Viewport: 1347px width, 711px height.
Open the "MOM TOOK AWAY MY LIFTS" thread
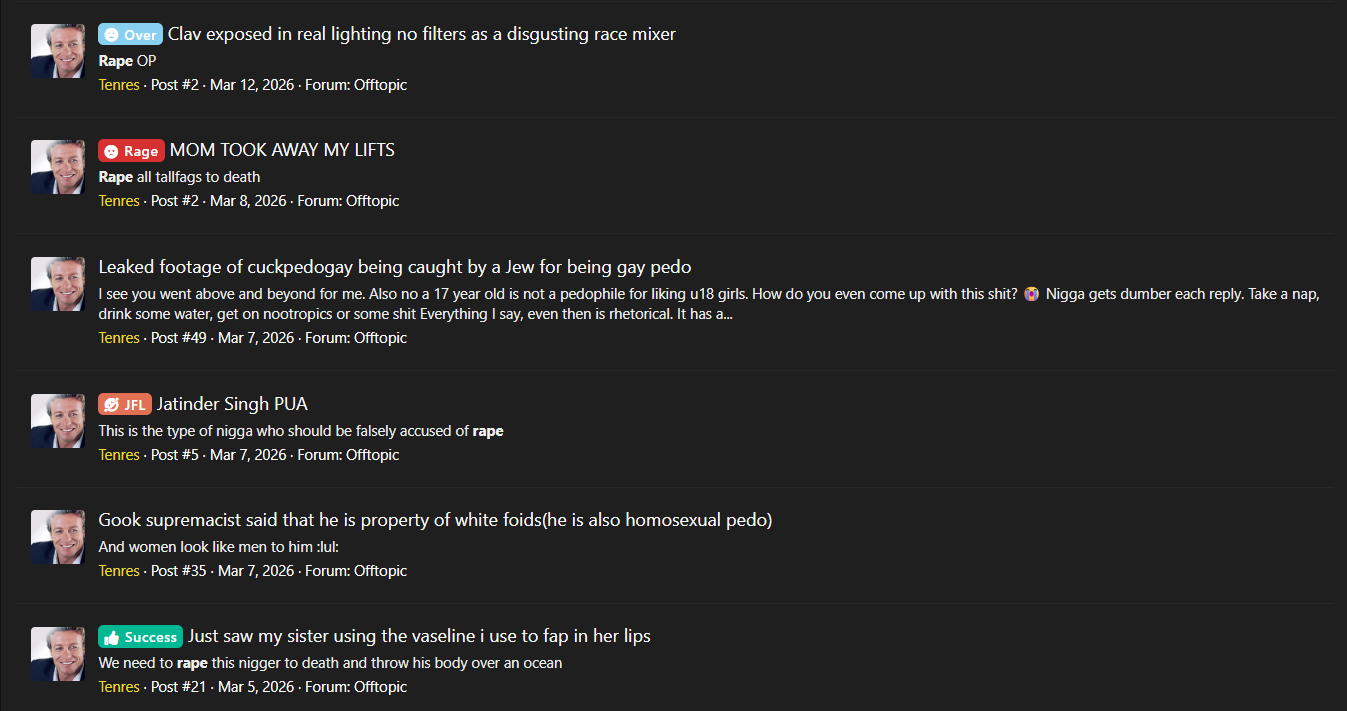[x=282, y=150]
